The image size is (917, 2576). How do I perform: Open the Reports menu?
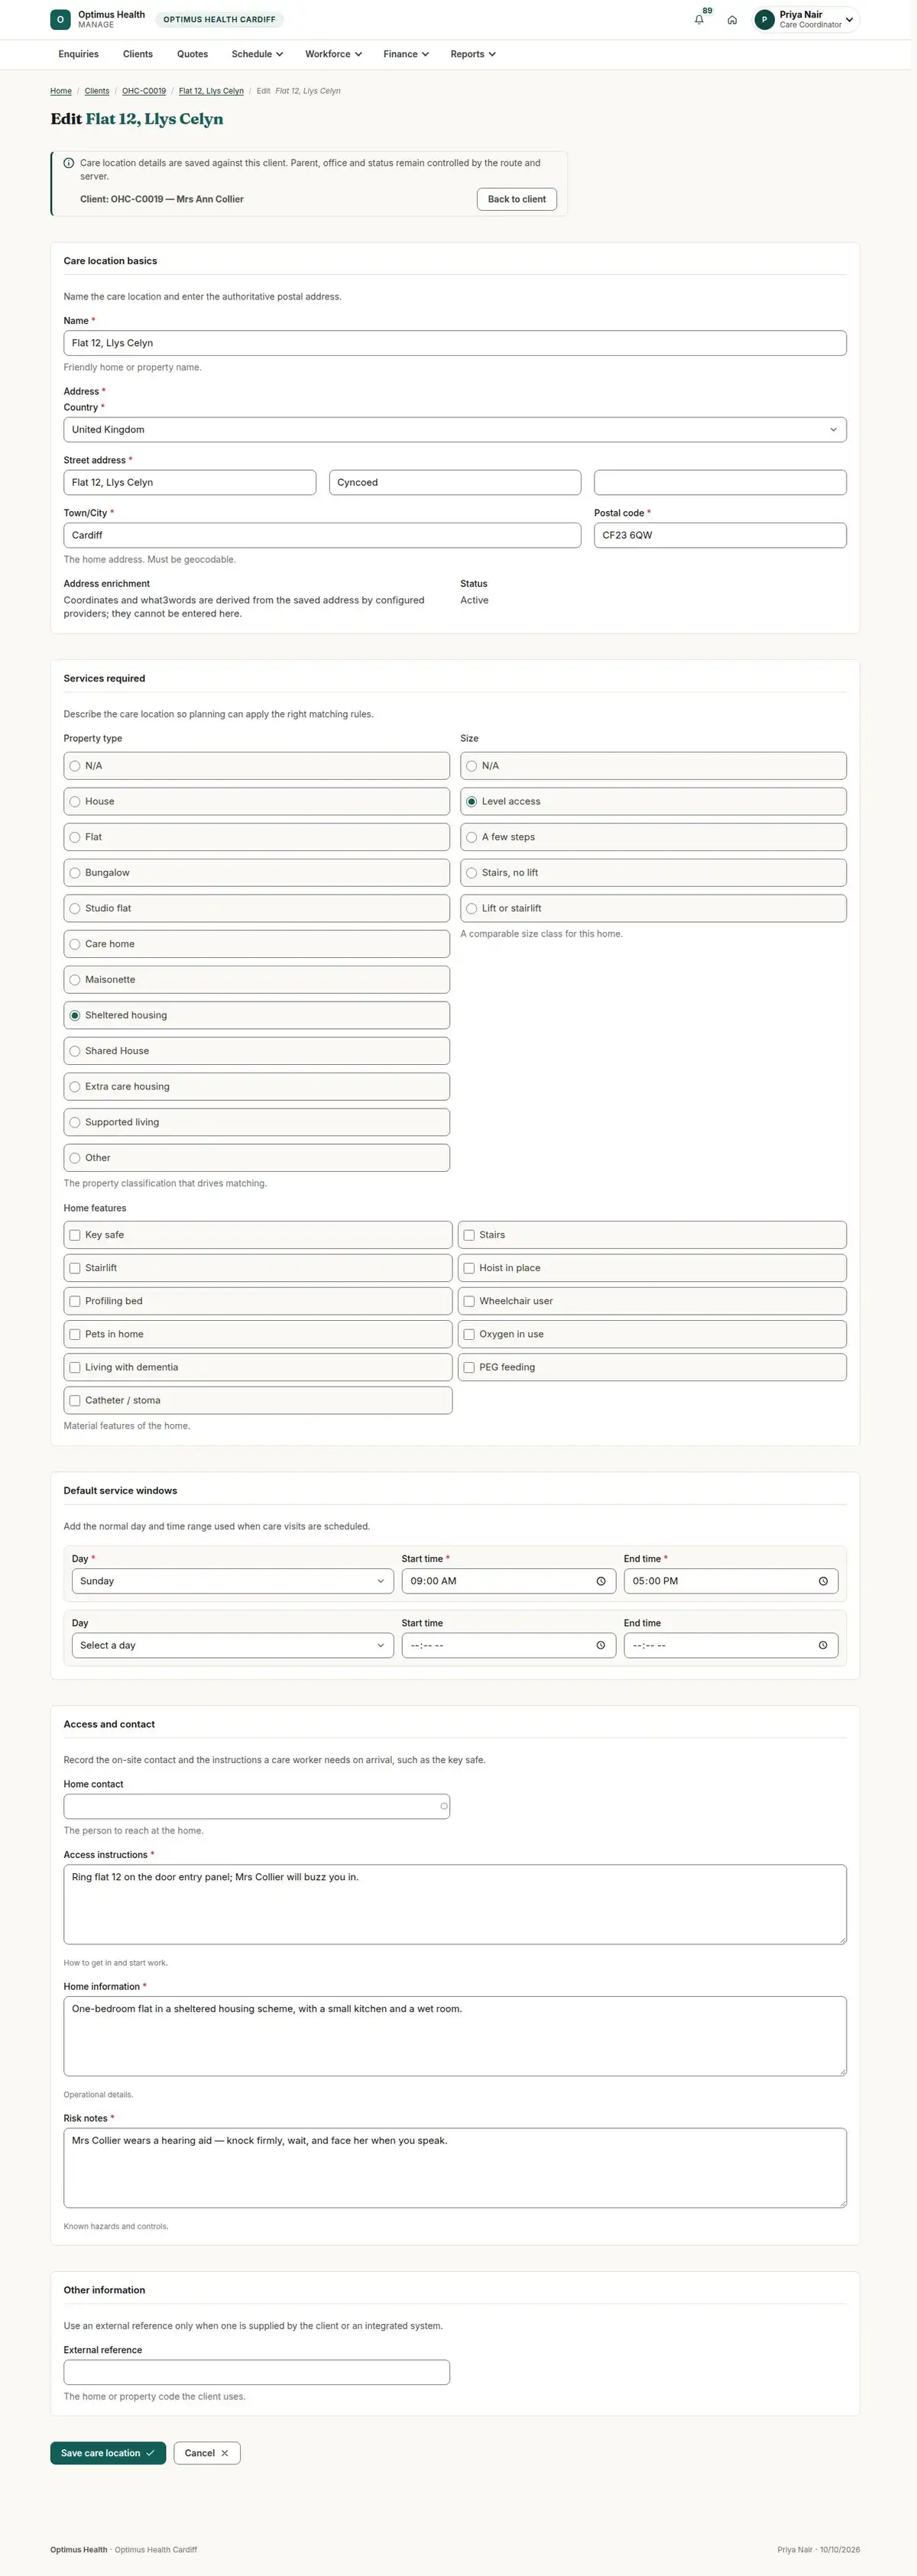click(x=473, y=54)
